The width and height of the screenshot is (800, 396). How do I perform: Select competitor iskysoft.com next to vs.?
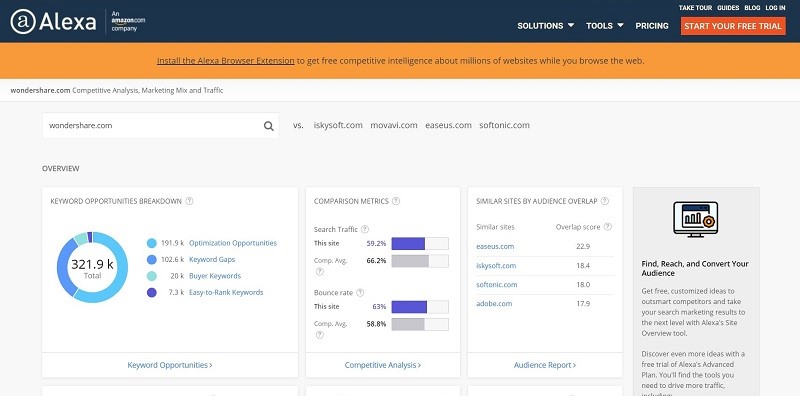coord(338,125)
